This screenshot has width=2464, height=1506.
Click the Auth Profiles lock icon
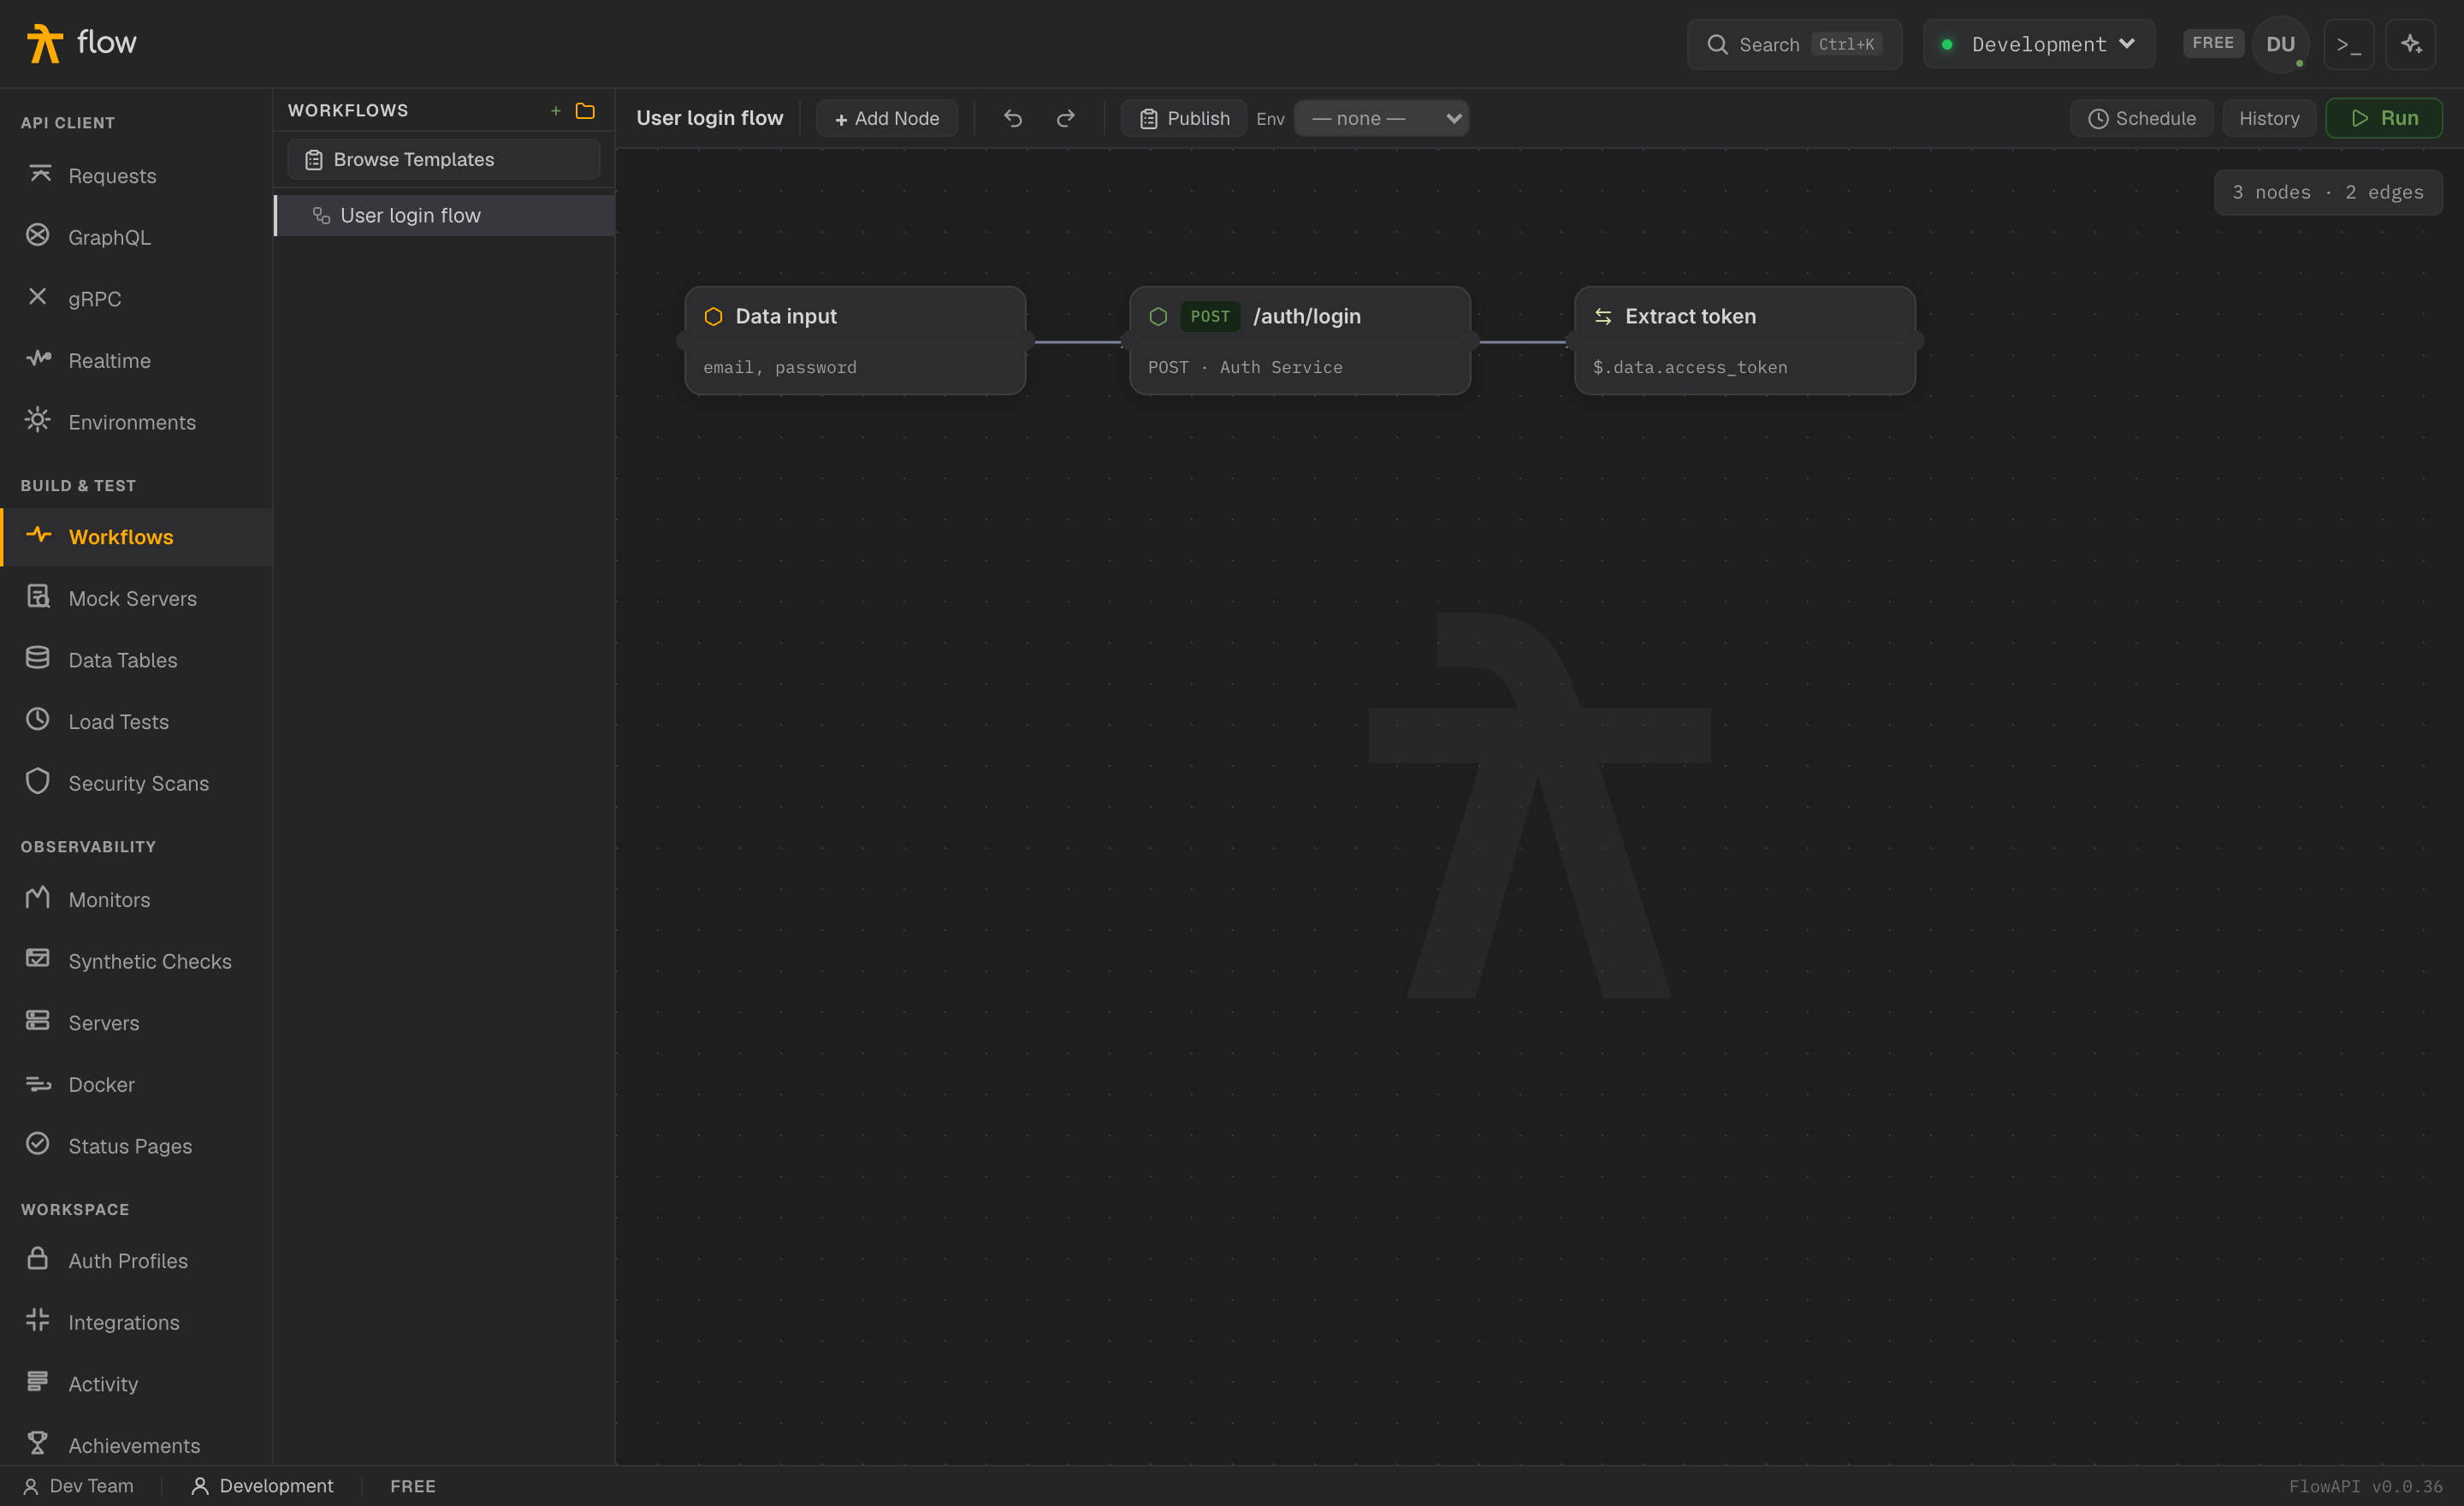click(38, 1258)
